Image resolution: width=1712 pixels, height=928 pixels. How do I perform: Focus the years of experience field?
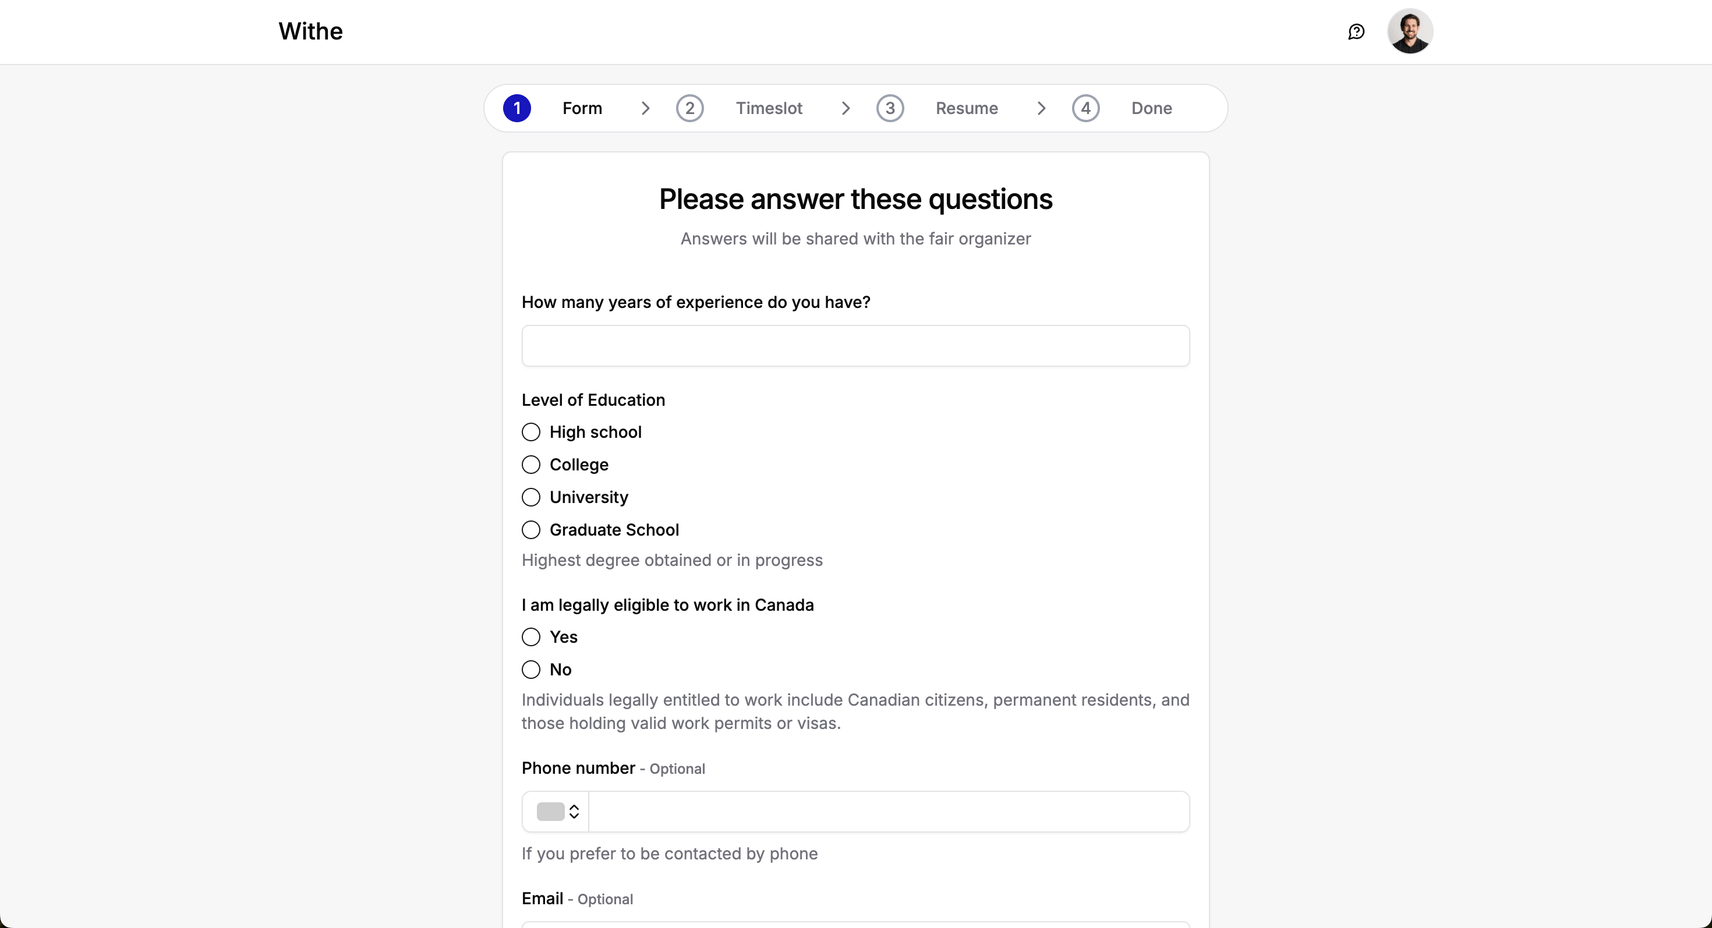tap(856, 346)
